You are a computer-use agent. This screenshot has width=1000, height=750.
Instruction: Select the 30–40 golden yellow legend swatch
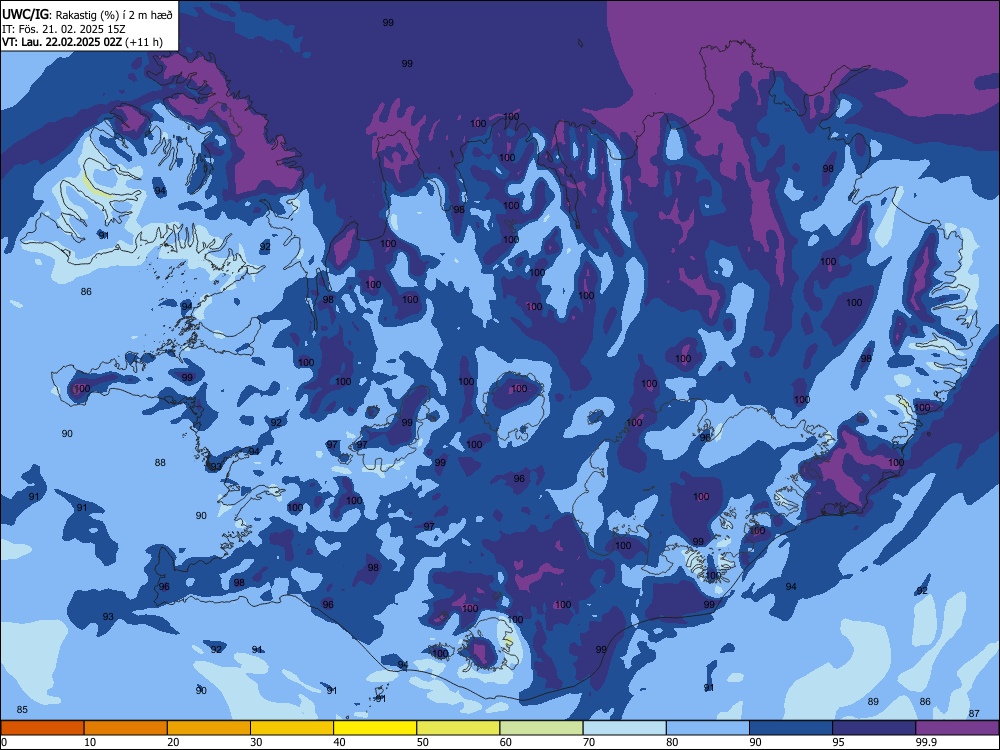(292, 728)
